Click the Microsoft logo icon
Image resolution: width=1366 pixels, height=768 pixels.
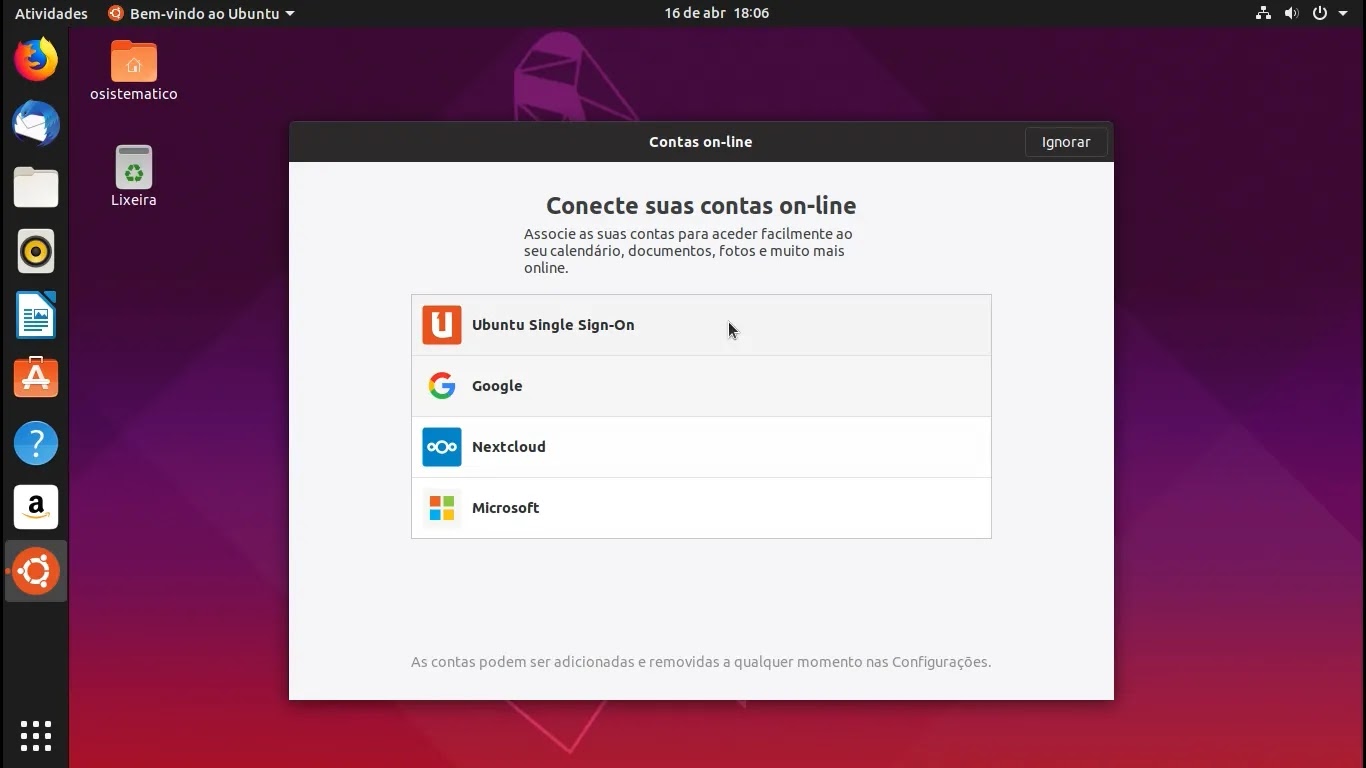click(442, 508)
